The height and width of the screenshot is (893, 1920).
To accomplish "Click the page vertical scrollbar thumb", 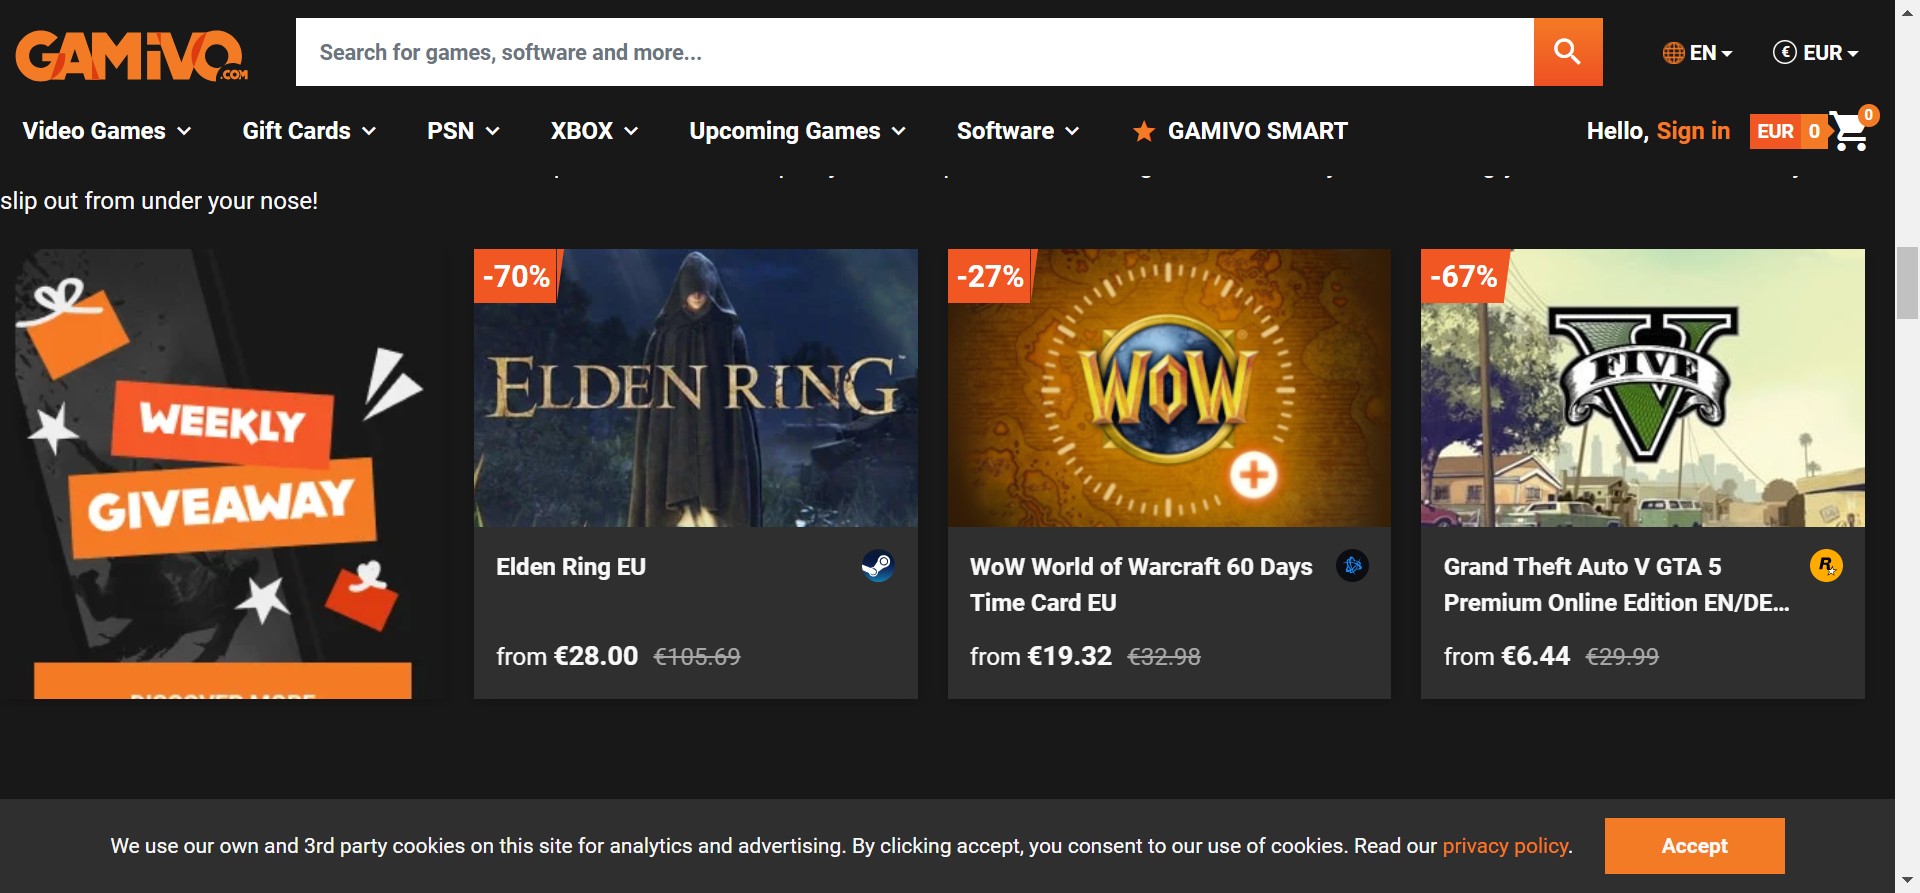I will [x=1907, y=283].
